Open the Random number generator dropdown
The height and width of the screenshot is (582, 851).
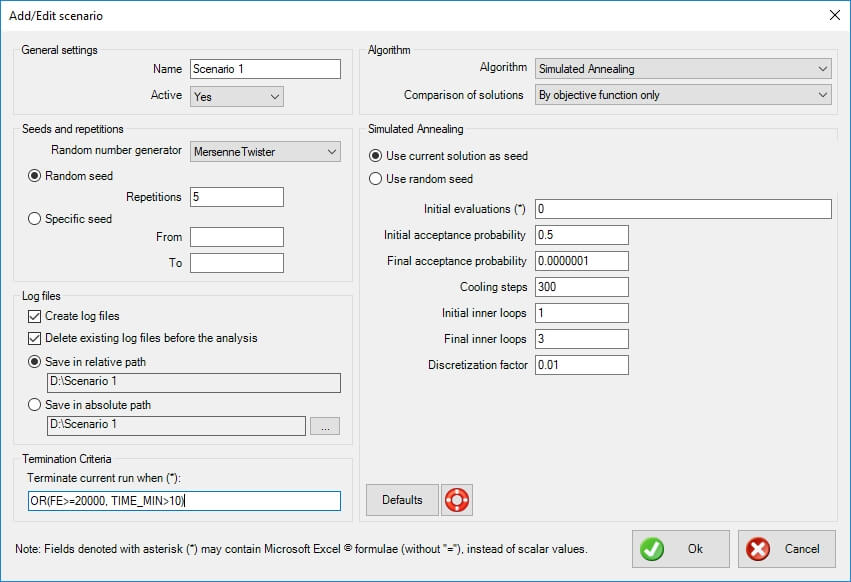[x=265, y=151]
